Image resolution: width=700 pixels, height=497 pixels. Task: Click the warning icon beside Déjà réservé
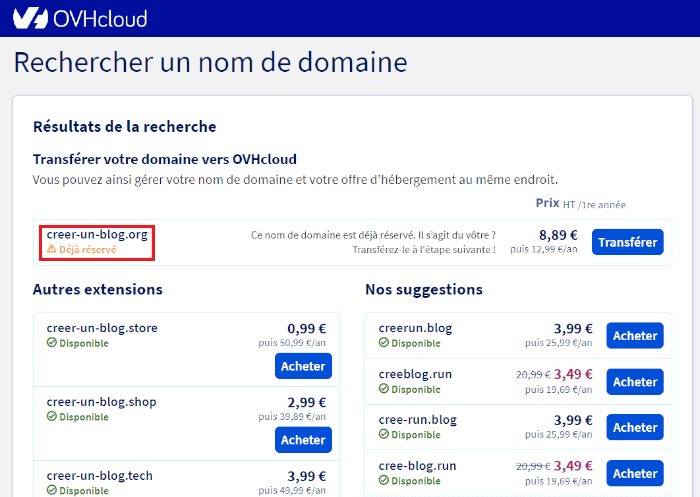(x=52, y=249)
